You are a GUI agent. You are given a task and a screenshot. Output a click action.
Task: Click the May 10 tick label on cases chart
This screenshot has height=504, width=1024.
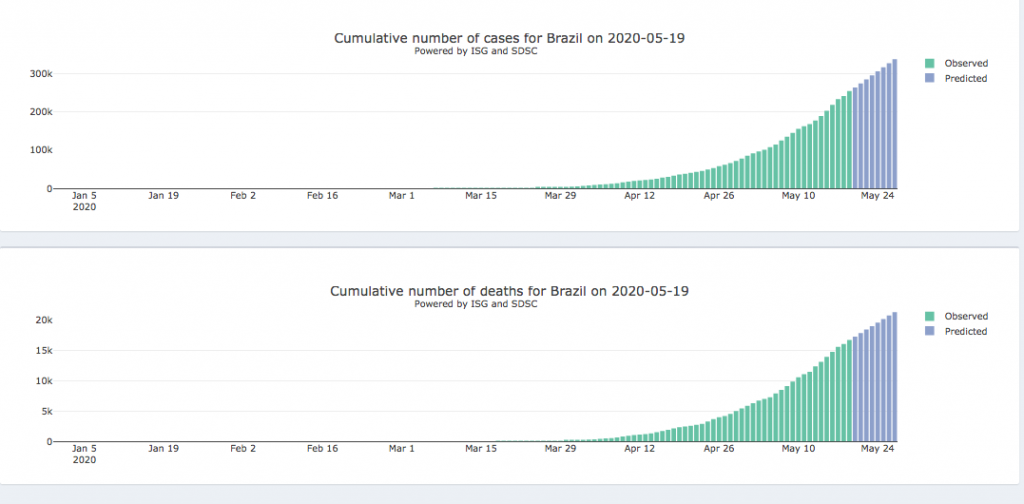[x=798, y=196]
